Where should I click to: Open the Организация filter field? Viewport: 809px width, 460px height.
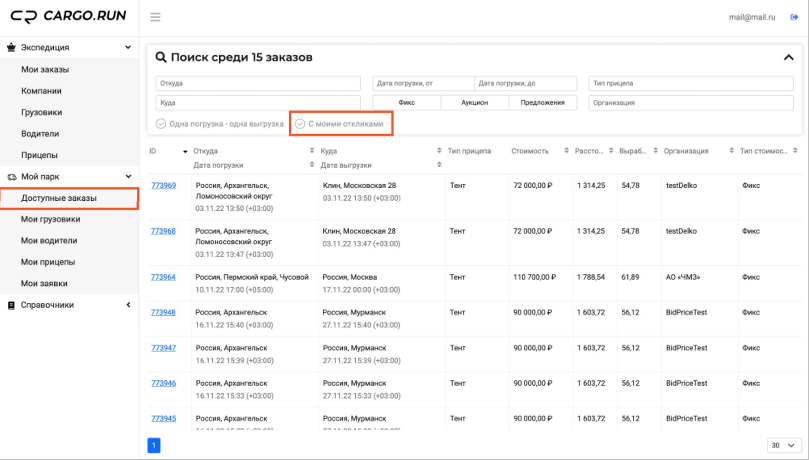point(691,103)
